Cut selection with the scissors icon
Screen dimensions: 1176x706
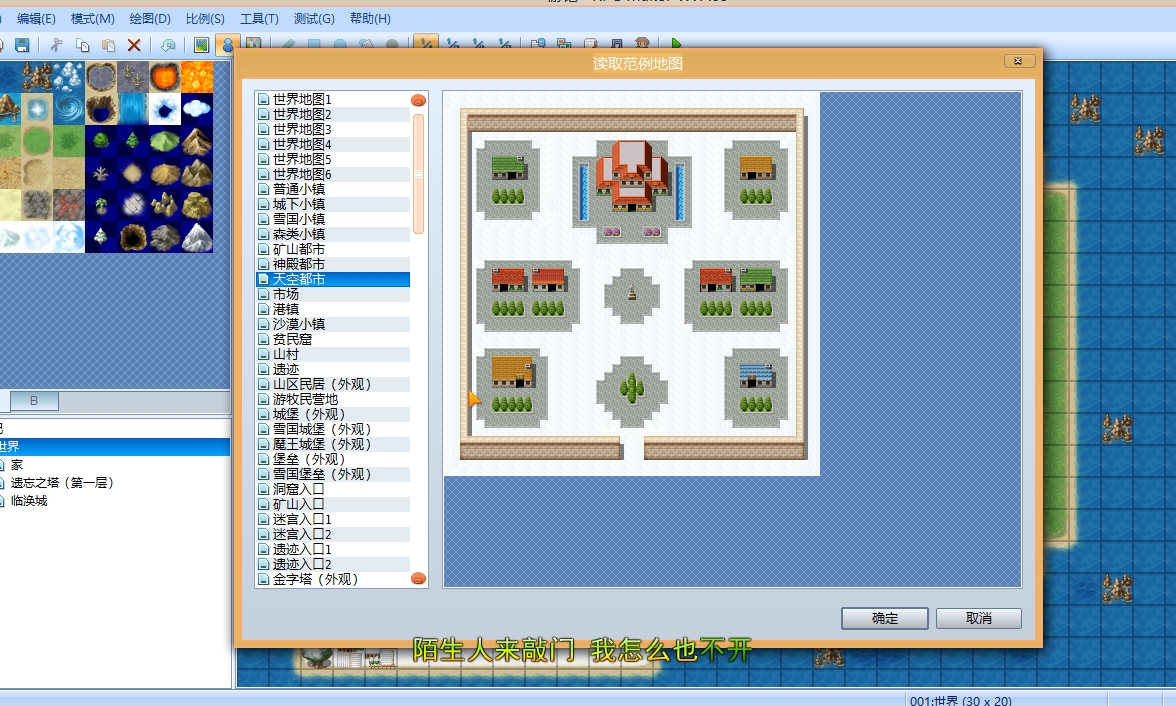point(56,45)
